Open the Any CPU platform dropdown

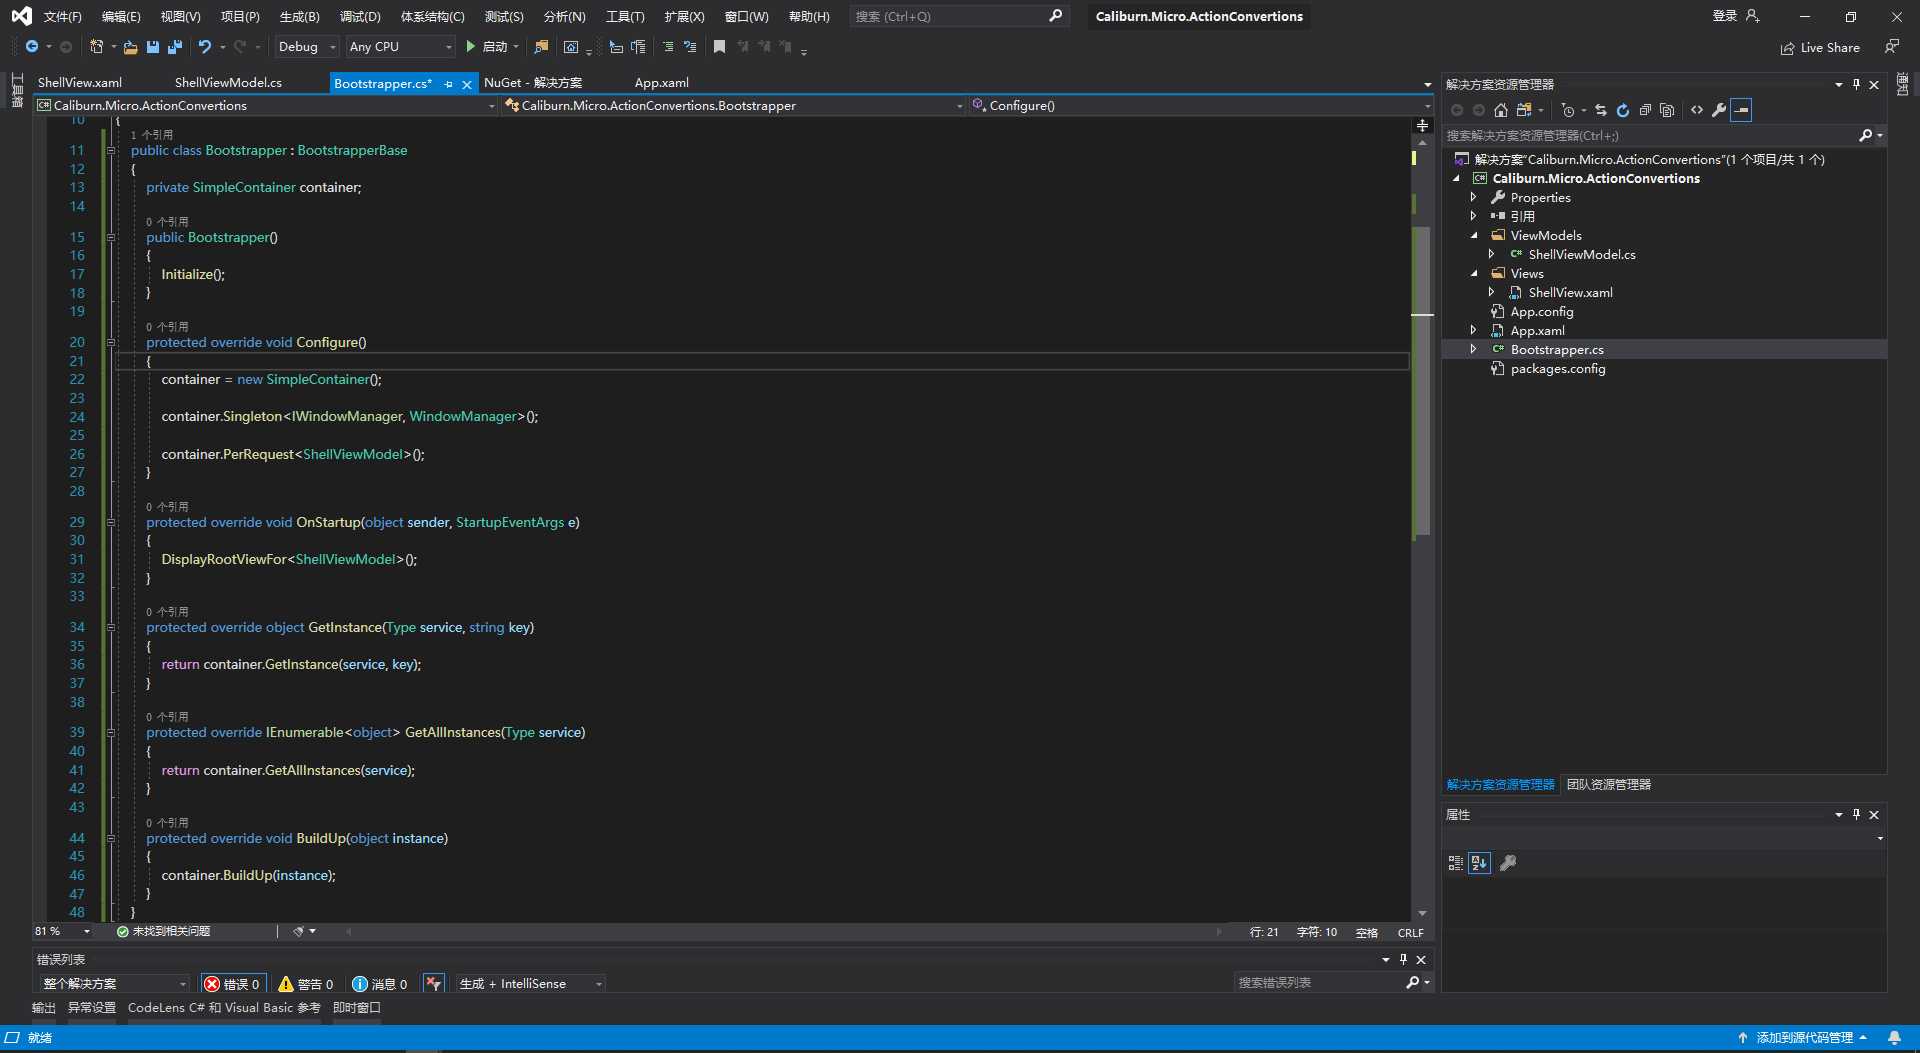click(400, 47)
